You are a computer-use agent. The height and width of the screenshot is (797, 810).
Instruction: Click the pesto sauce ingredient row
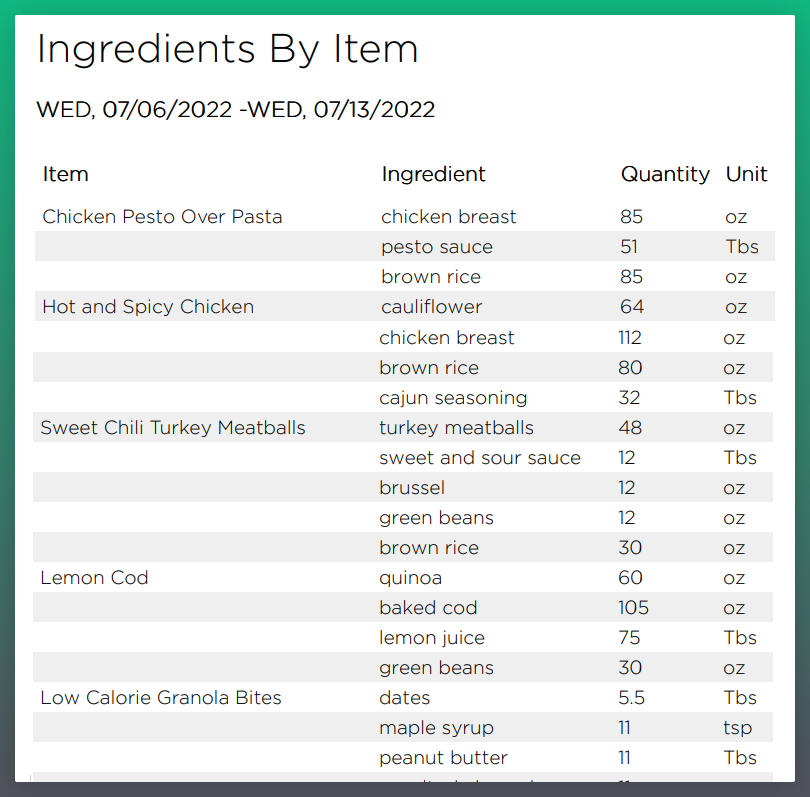437,247
